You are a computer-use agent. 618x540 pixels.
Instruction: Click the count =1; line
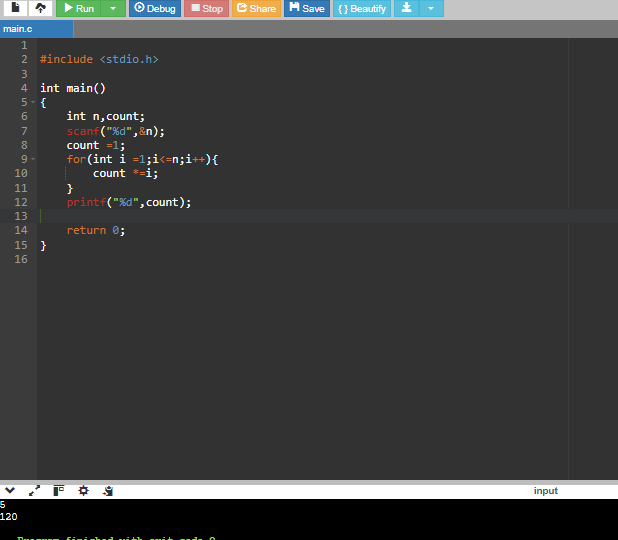tap(96, 145)
